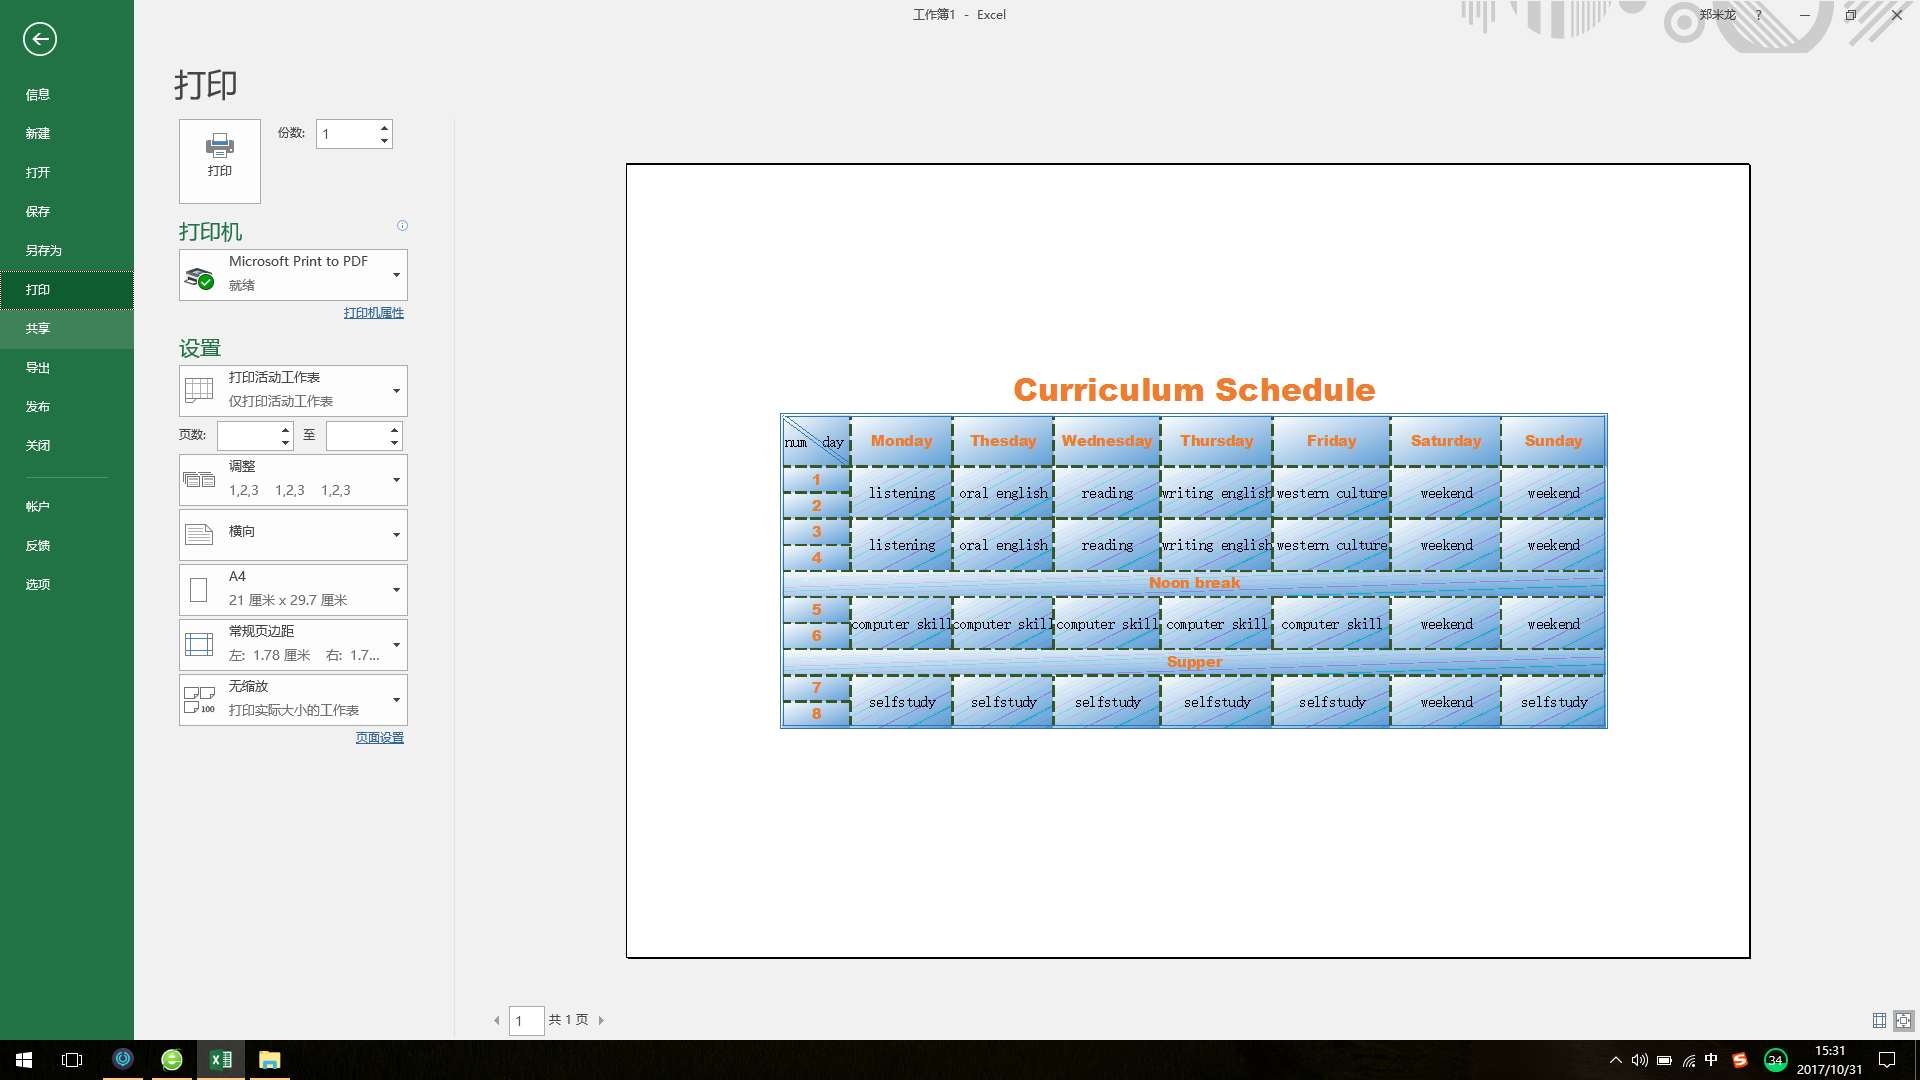The width and height of the screenshot is (1920, 1080).
Task: Expand the page orientation dropdown menu
Action: [x=396, y=534]
